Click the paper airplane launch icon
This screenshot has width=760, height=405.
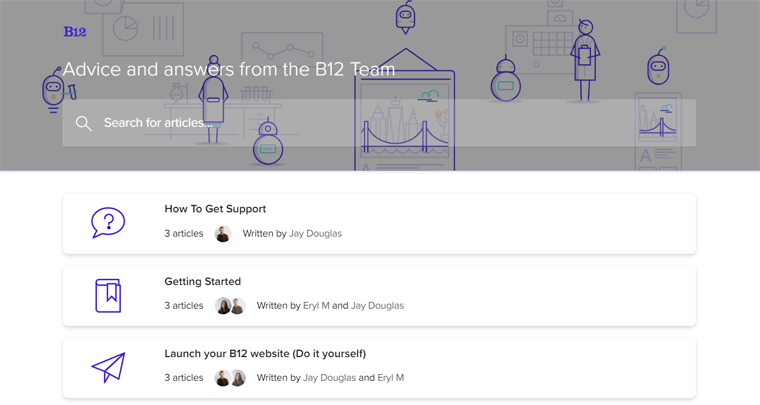pyautogui.click(x=108, y=368)
